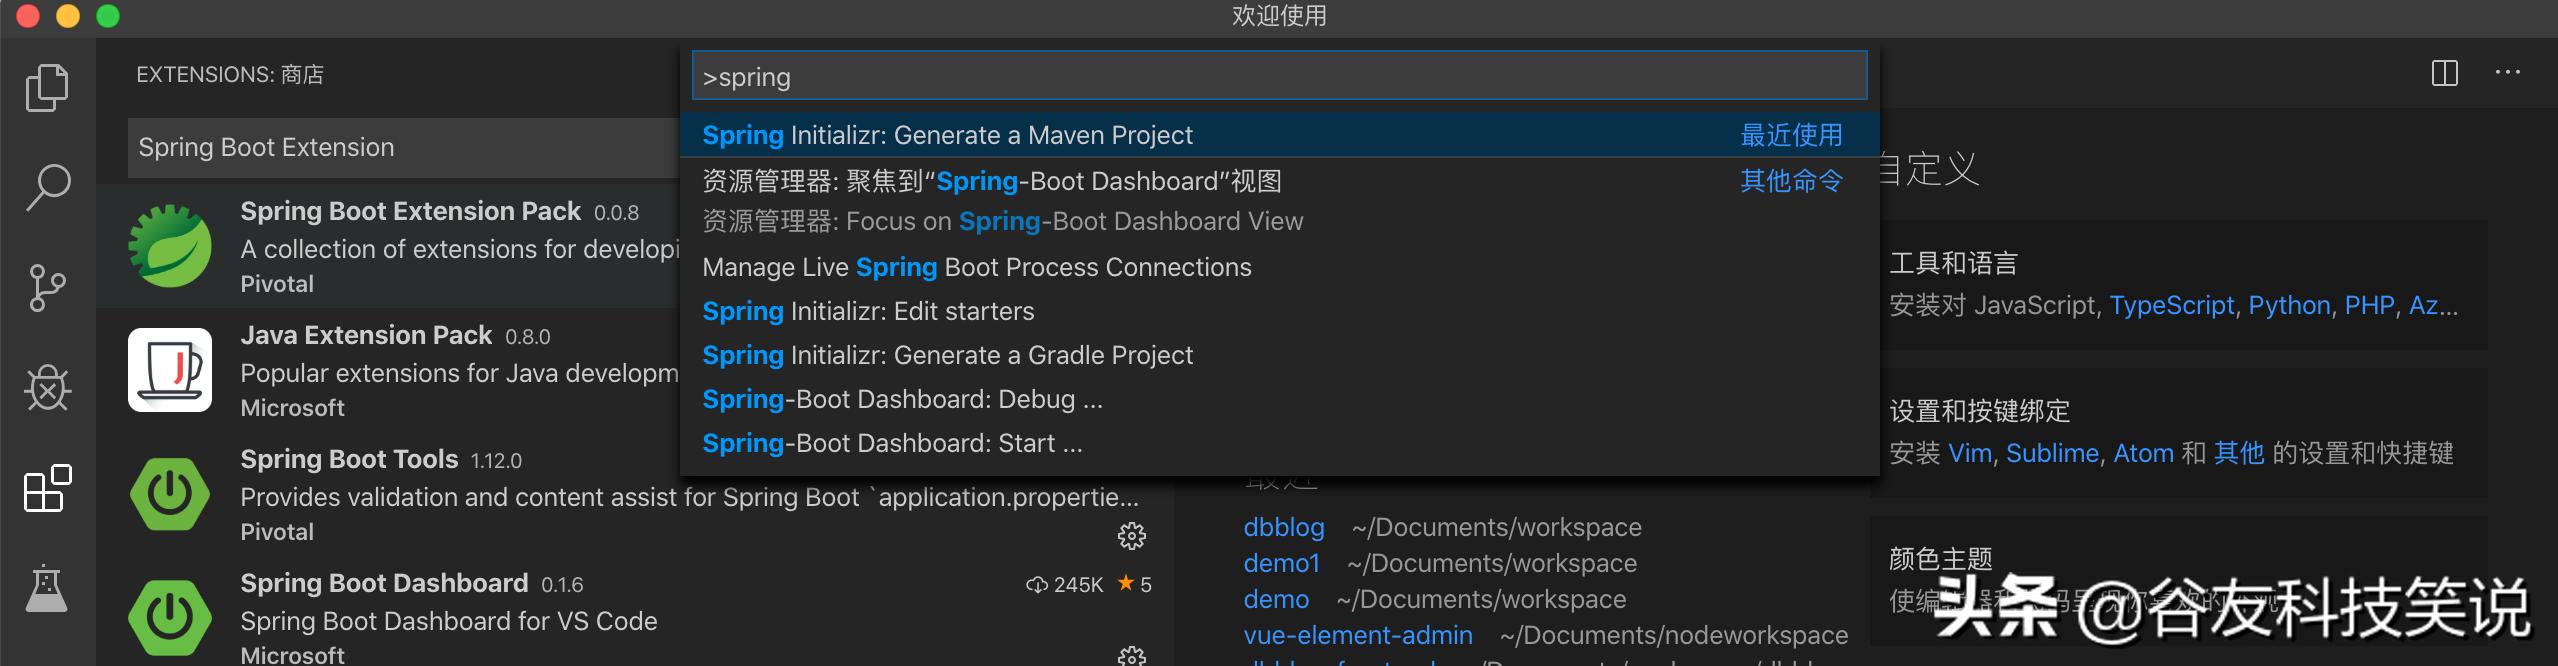The height and width of the screenshot is (666, 2558).
Task: Click the 245K download count
Action: [1065, 584]
